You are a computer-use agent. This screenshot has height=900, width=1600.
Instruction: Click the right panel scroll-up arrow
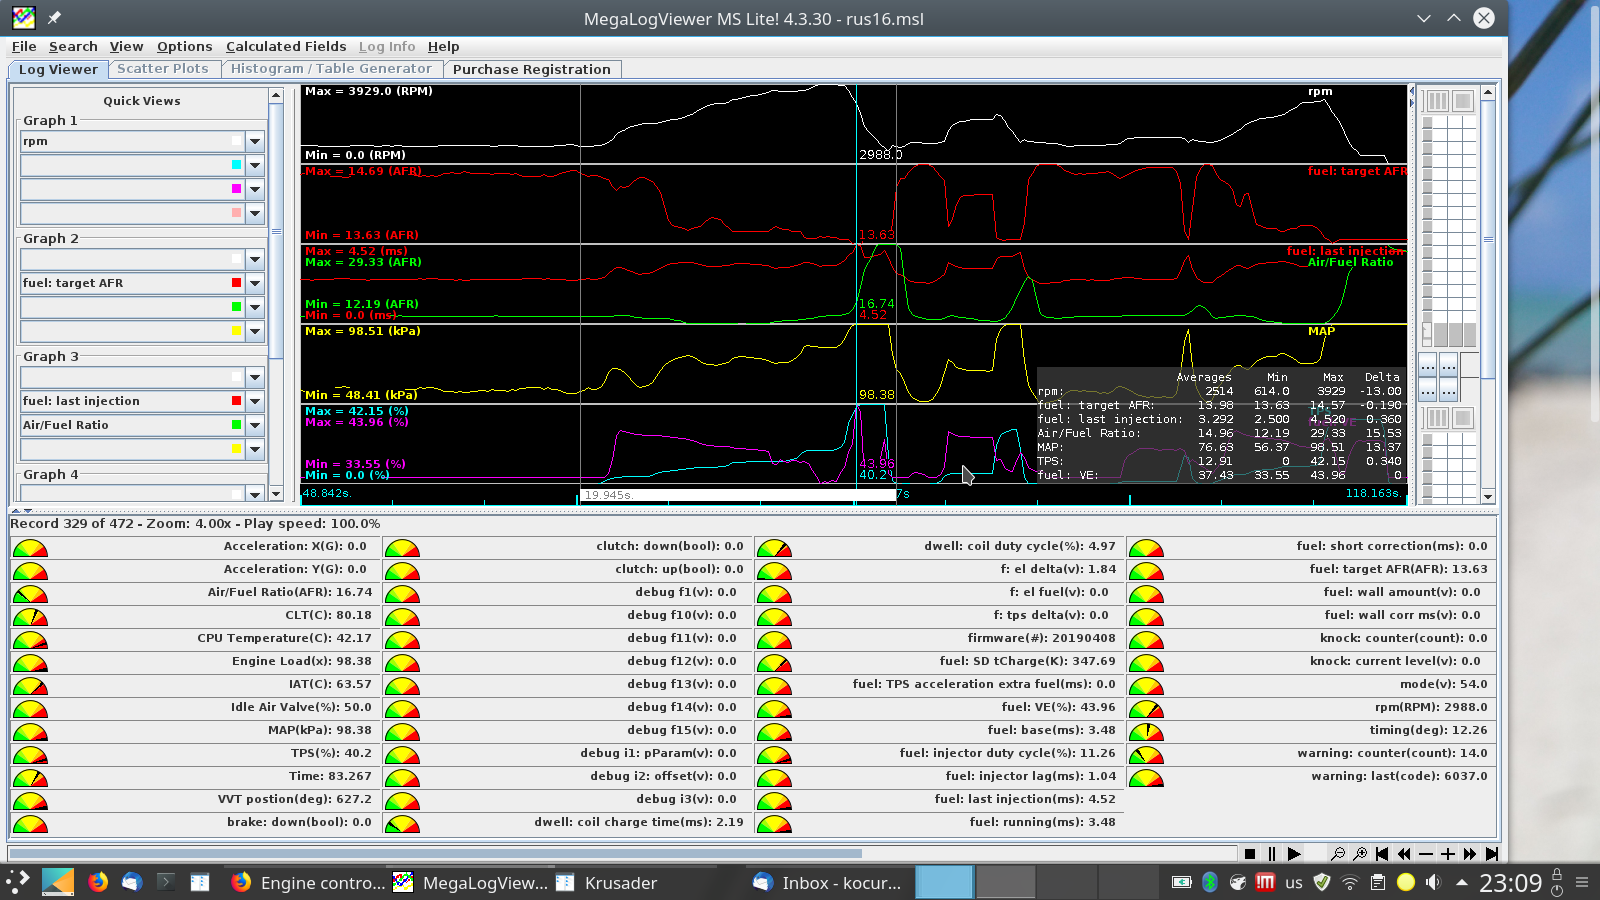[x=1488, y=92]
